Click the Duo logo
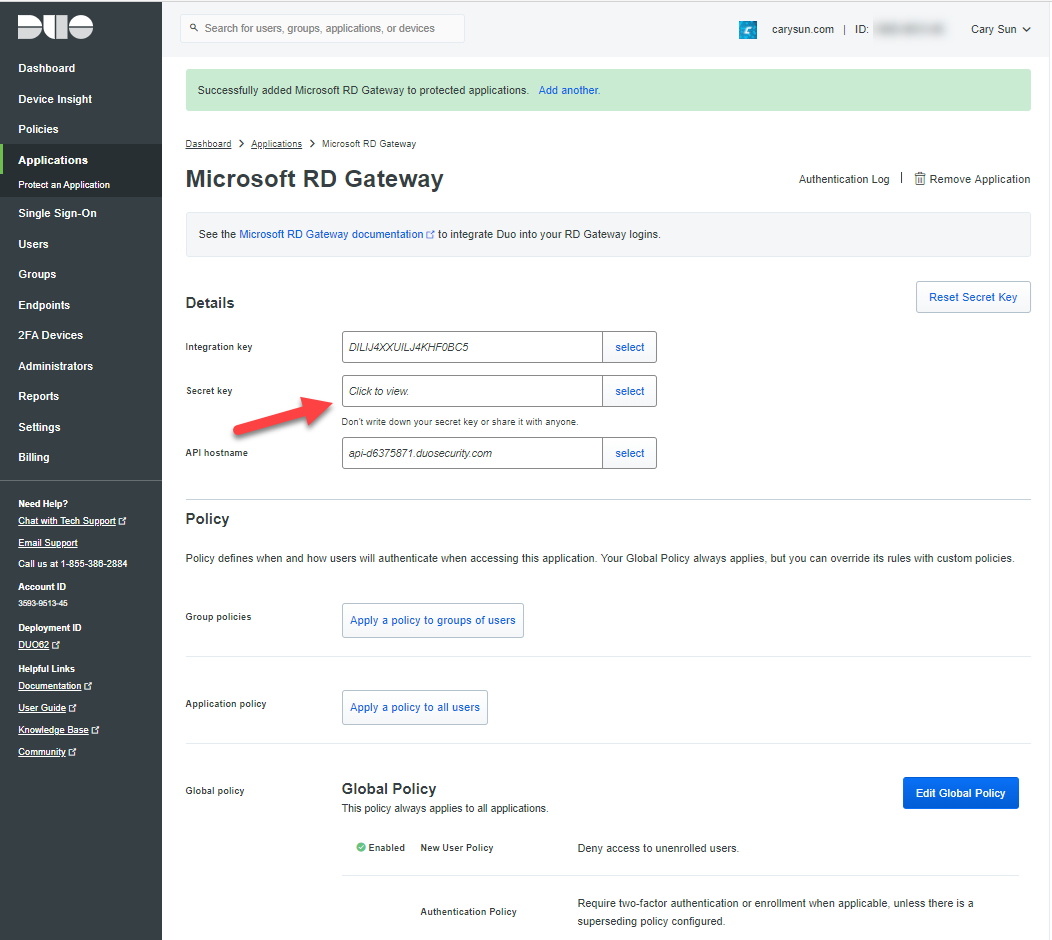The image size is (1052, 940). point(55,27)
